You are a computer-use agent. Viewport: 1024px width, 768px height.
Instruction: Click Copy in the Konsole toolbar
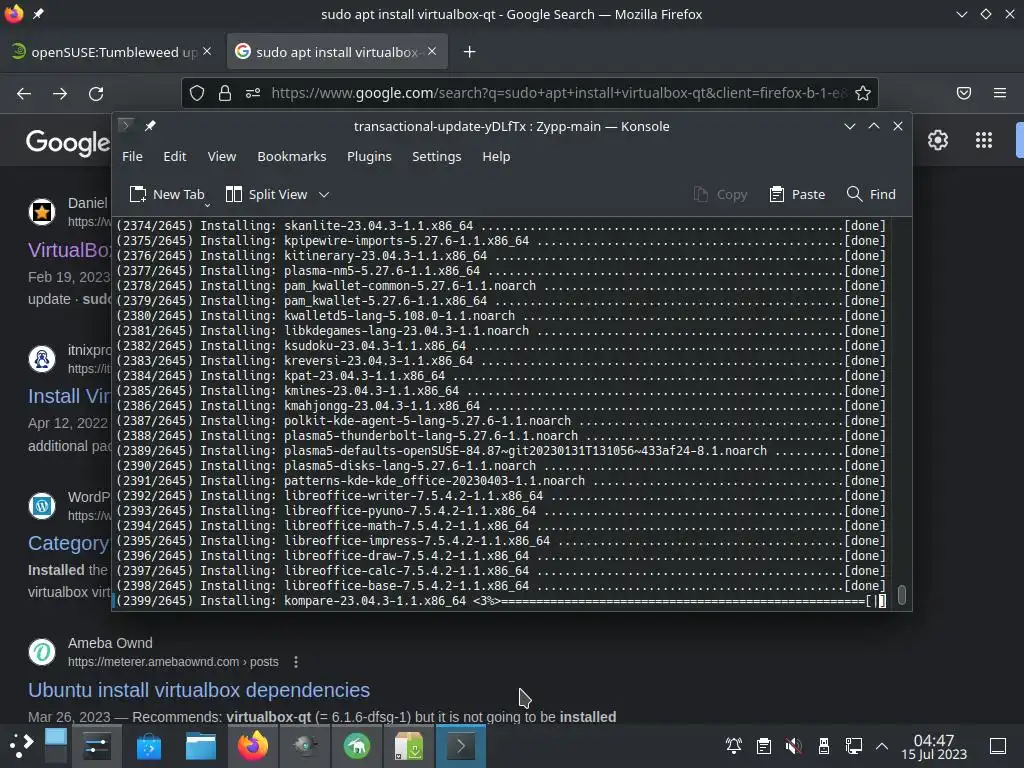(720, 194)
